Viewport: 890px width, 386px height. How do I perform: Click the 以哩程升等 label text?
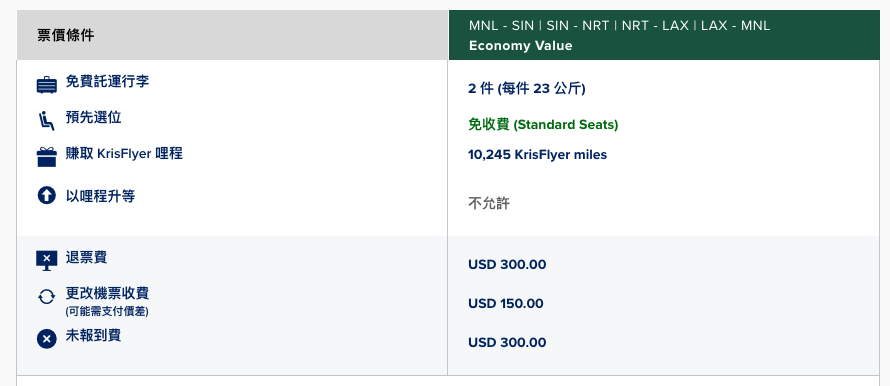[100, 196]
